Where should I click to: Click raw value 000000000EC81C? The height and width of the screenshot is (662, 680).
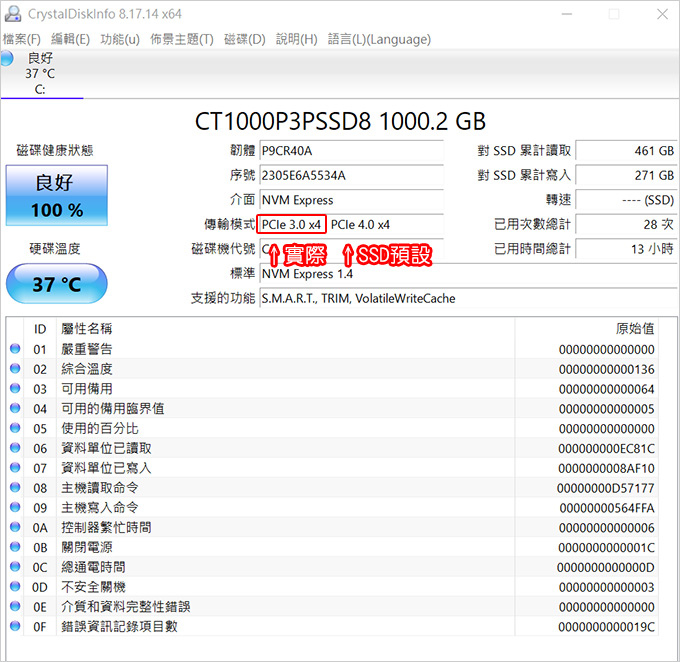pyautogui.click(x=606, y=449)
